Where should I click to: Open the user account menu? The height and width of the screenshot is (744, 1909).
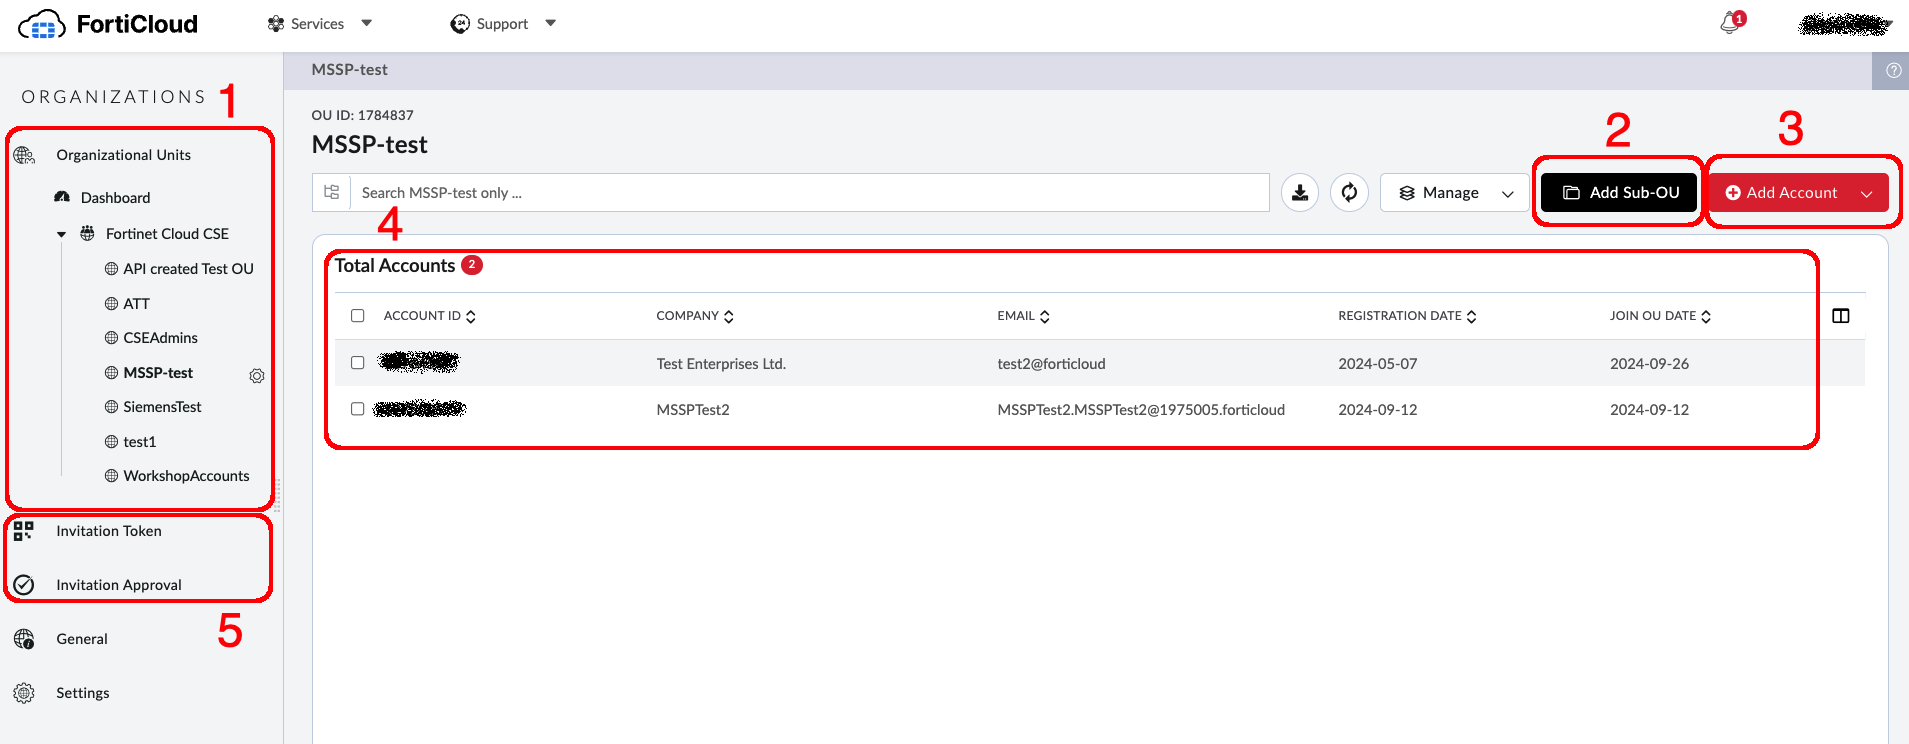tap(1845, 24)
